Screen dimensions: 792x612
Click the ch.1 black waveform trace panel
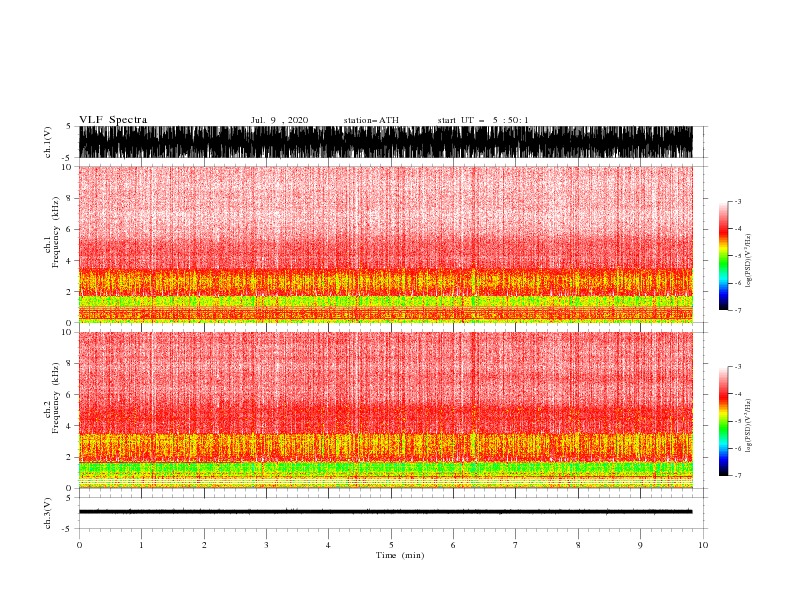point(386,142)
